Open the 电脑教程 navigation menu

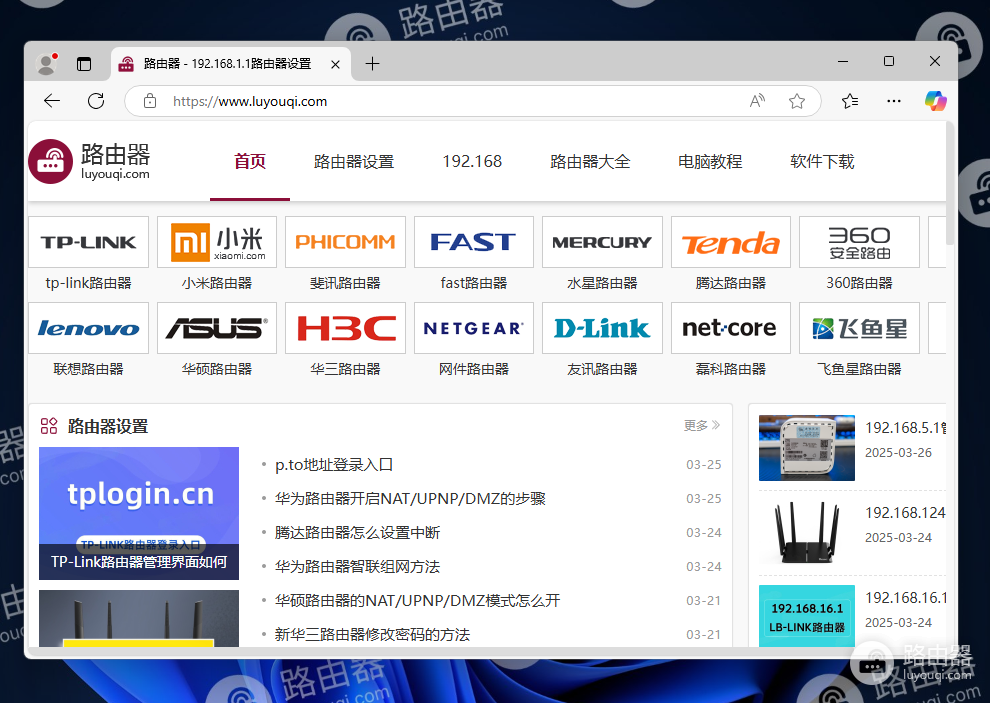coord(710,162)
